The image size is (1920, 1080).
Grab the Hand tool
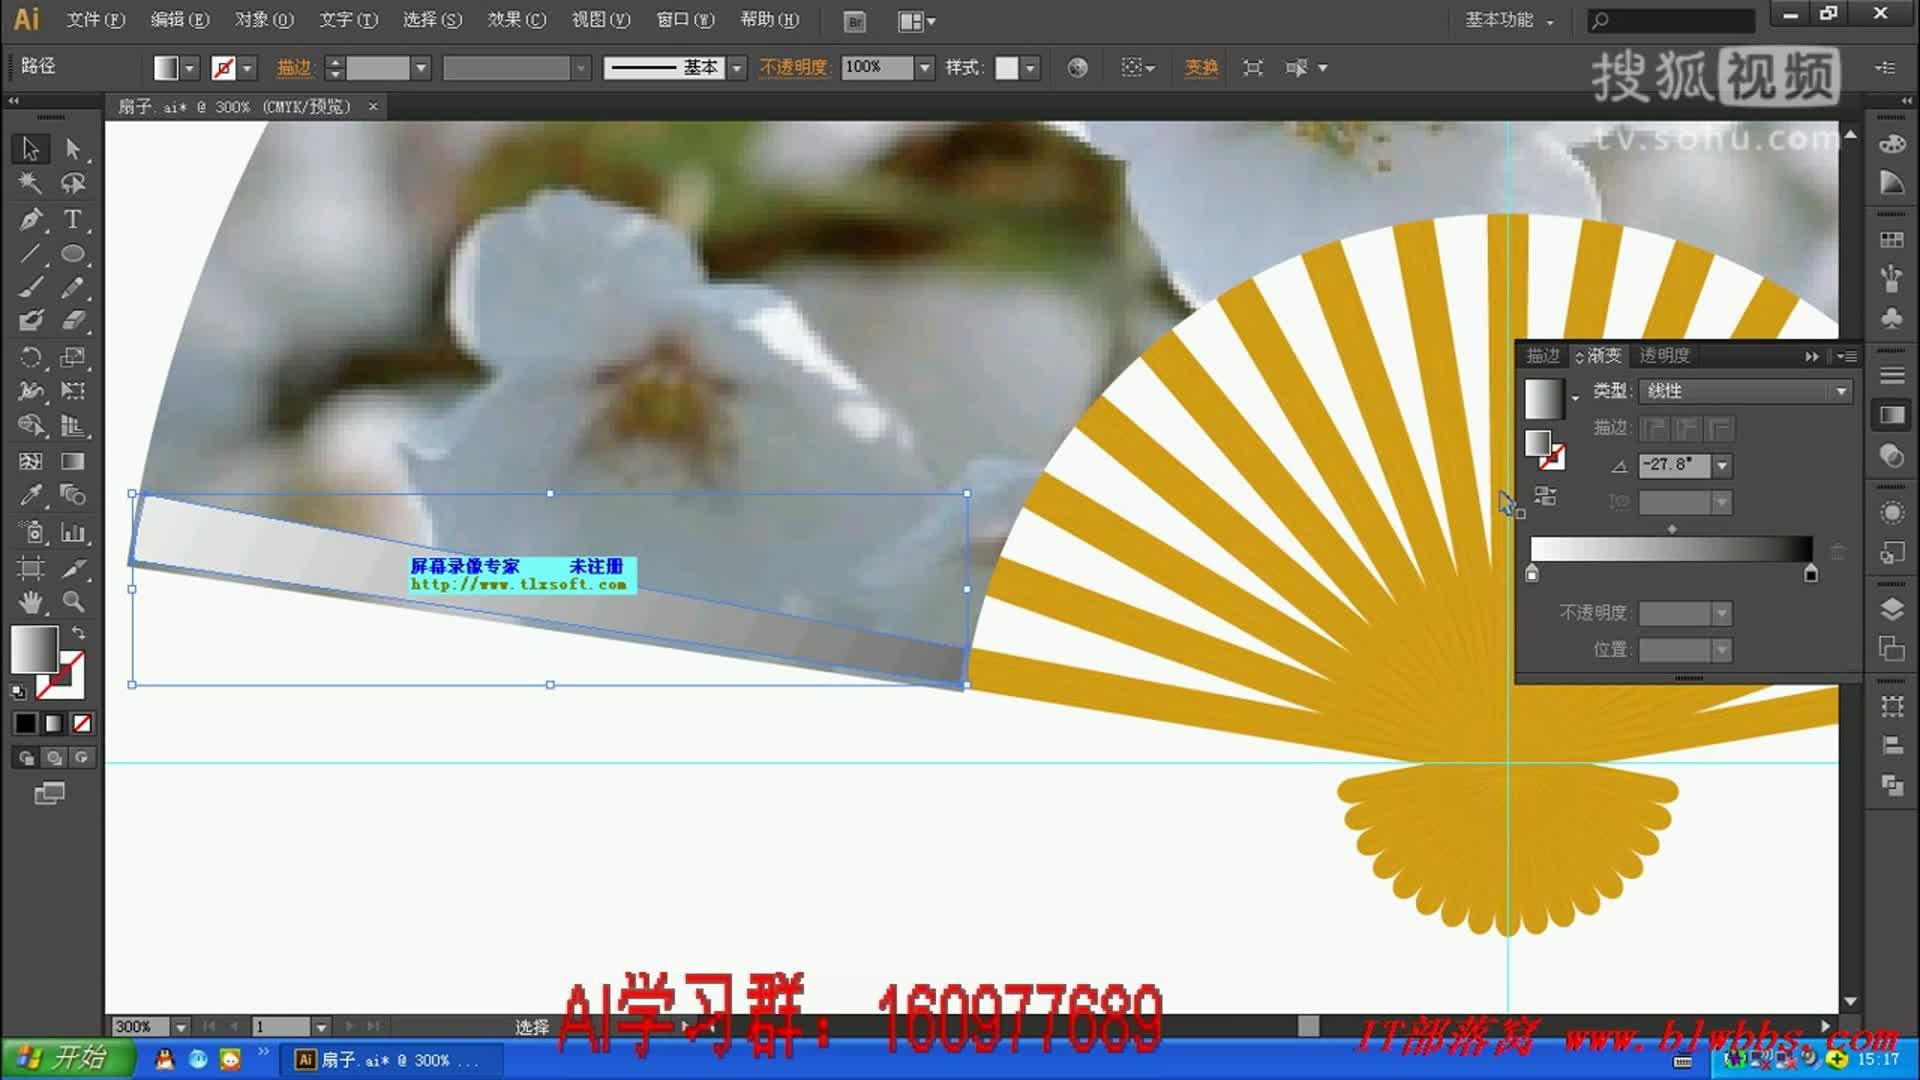pos(29,597)
